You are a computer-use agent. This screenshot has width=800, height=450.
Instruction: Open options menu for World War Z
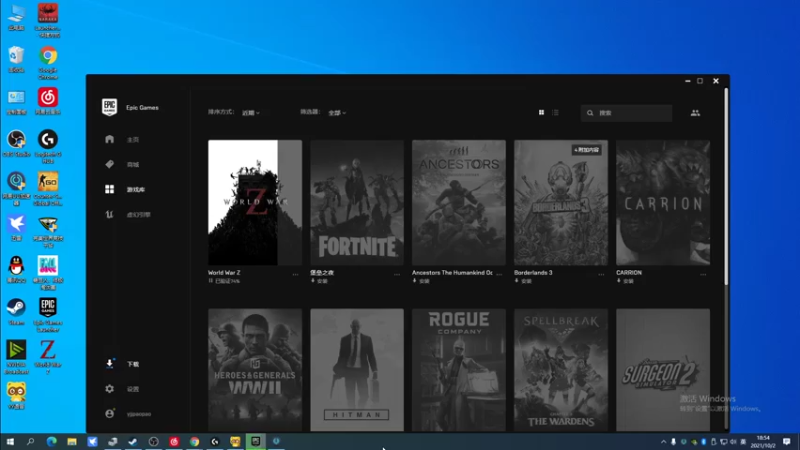point(295,274)
